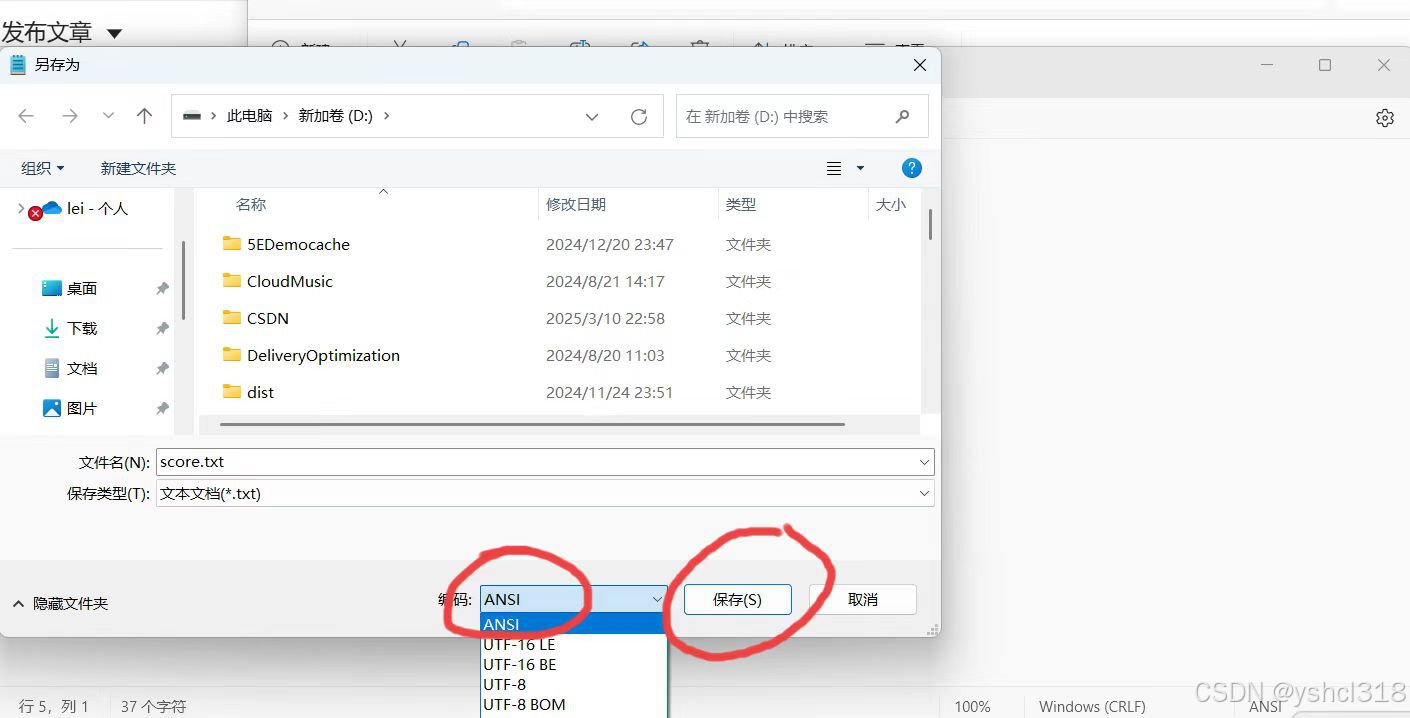Open help via the question mark icon

pos(912,167)
